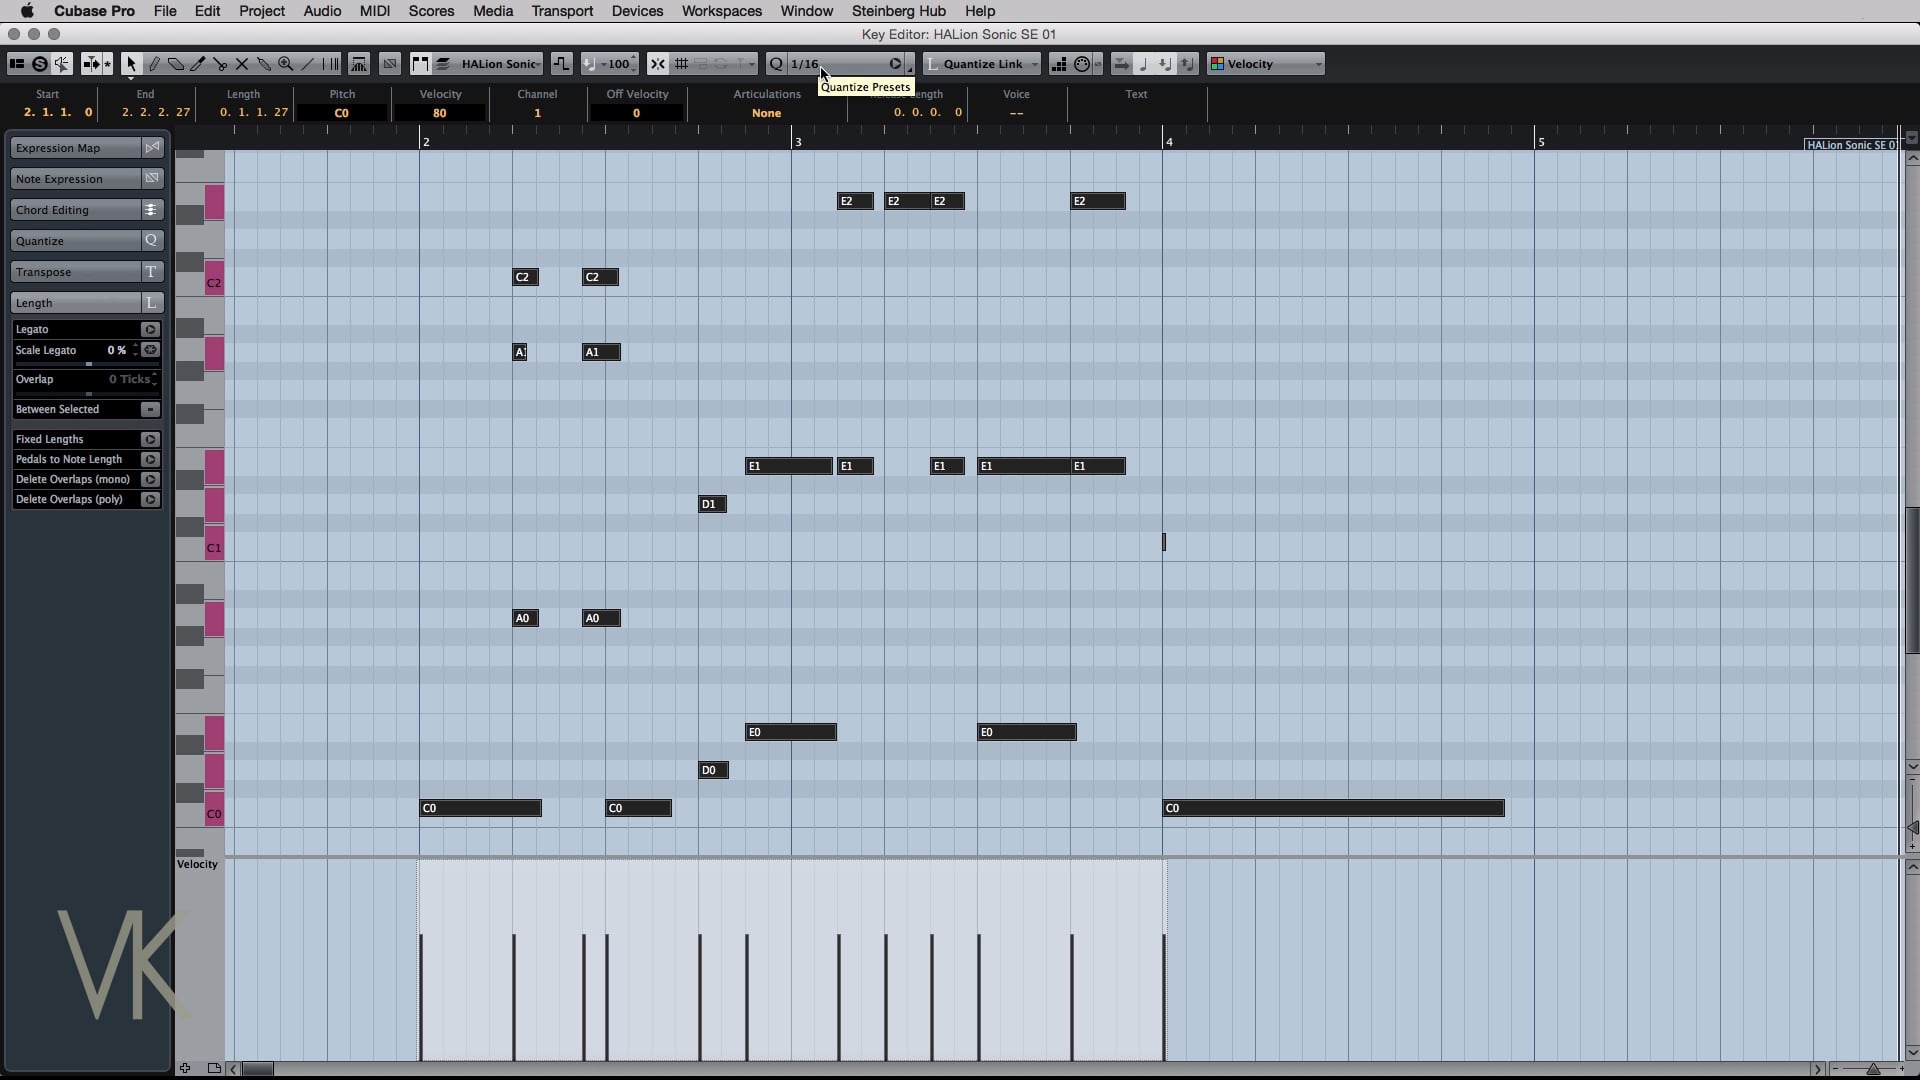Select the long C0 note at bar 4
The image size is (1920, 1080).
point(1332,808)
